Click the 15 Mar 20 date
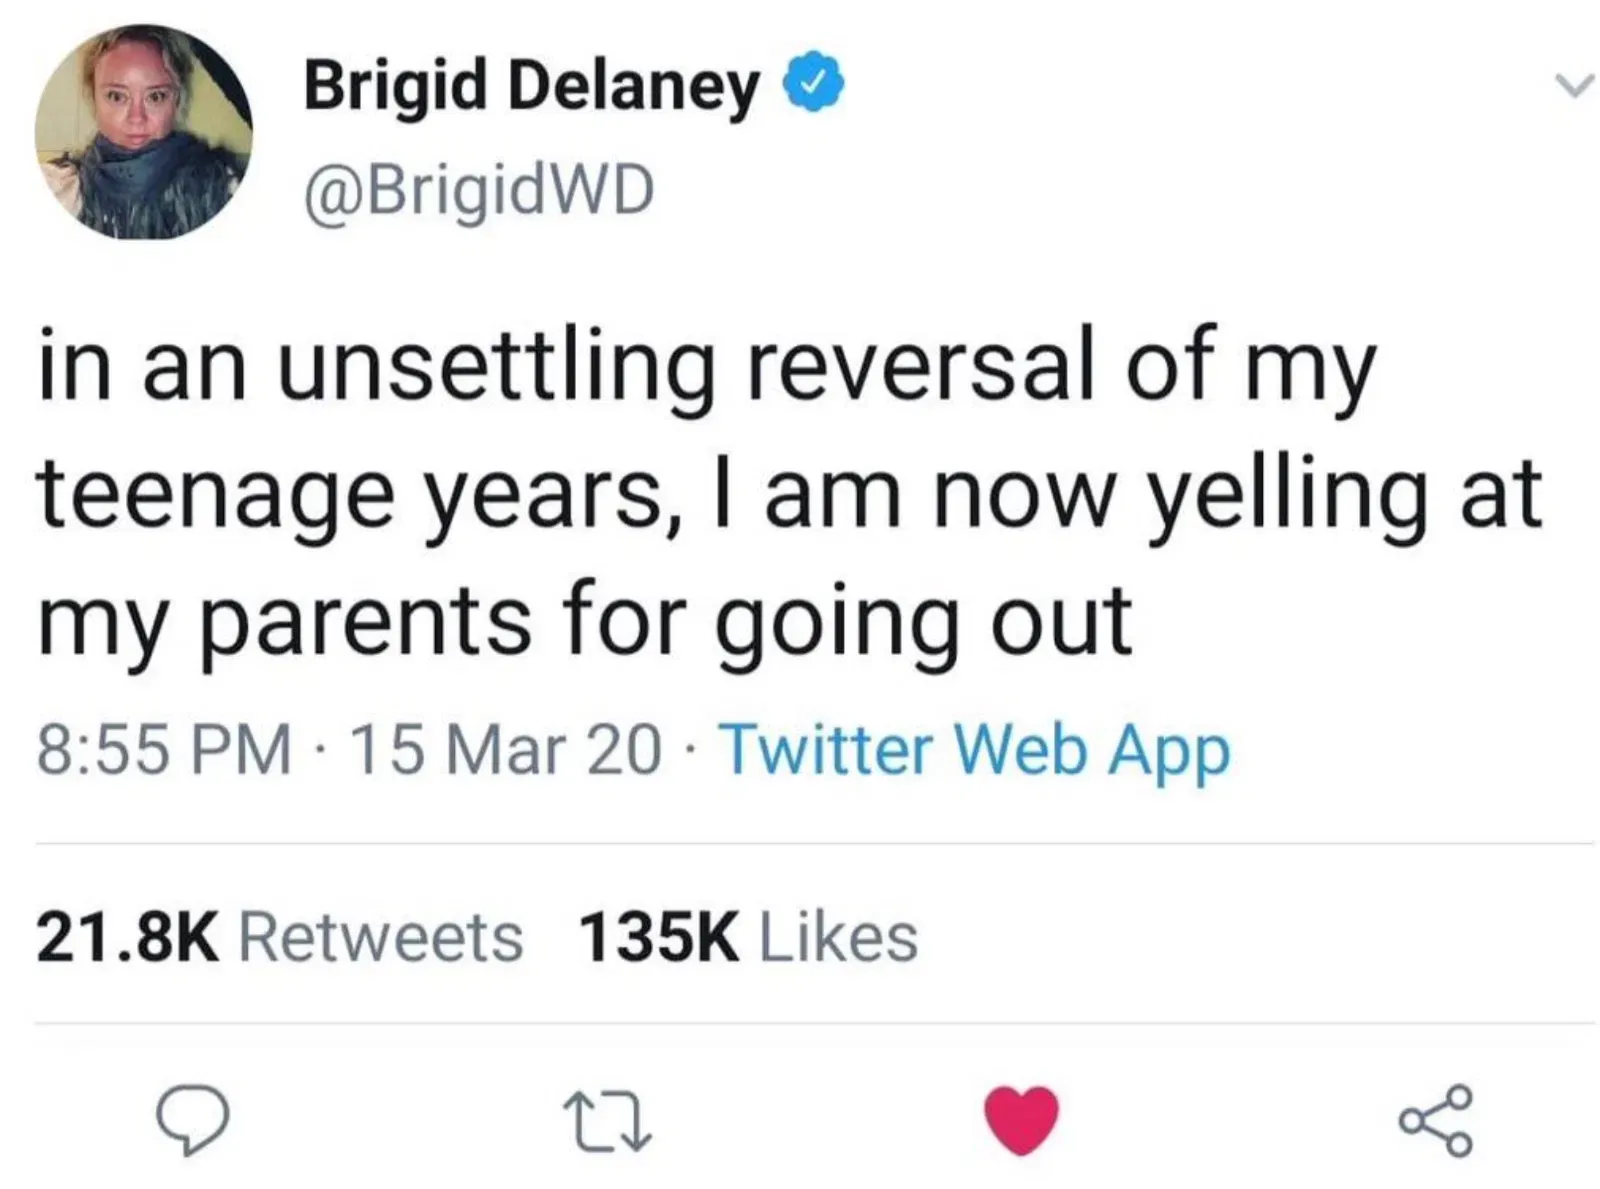1600x1189 pixels. (506, 750)
